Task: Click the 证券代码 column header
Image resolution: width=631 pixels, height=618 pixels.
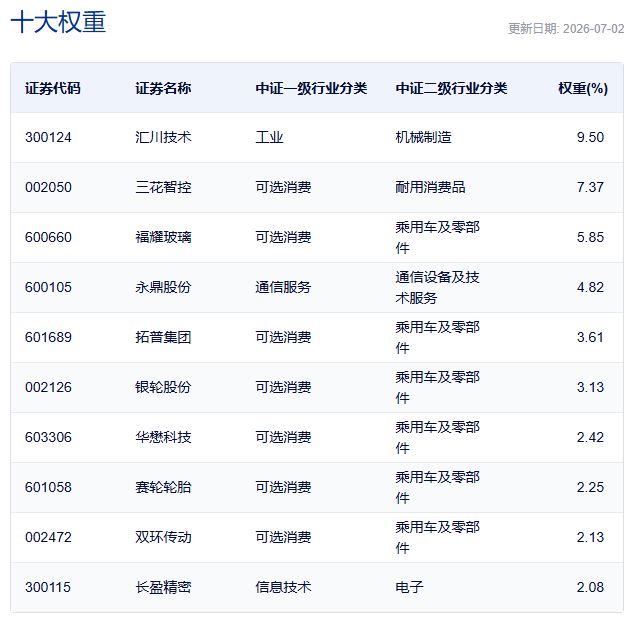Action: [53, 88]
